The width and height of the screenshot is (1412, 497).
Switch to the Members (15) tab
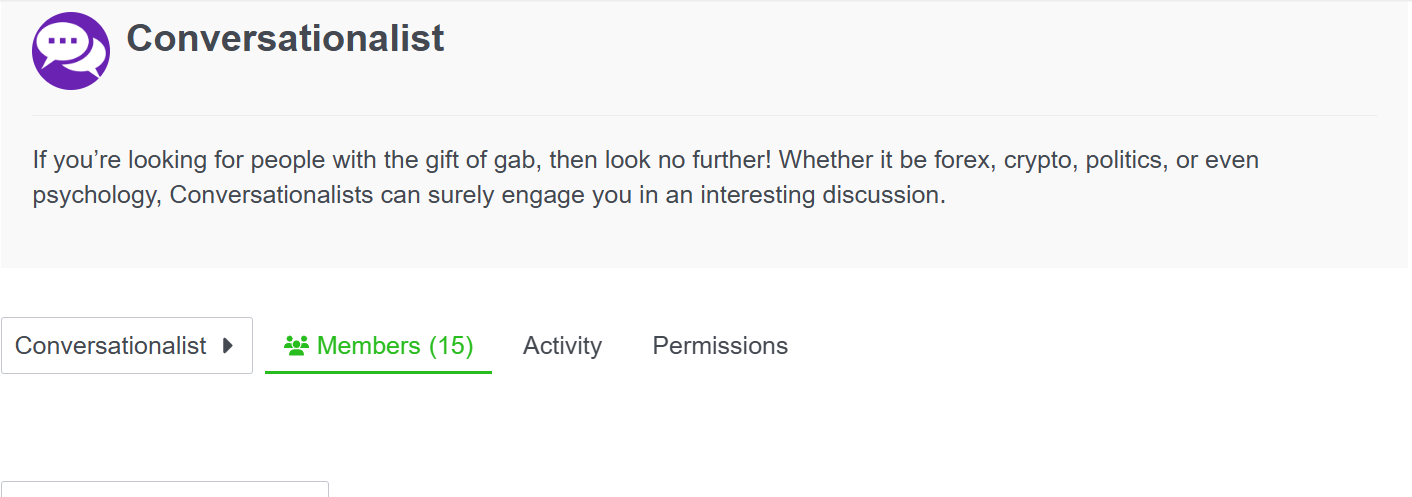[378, 346]
